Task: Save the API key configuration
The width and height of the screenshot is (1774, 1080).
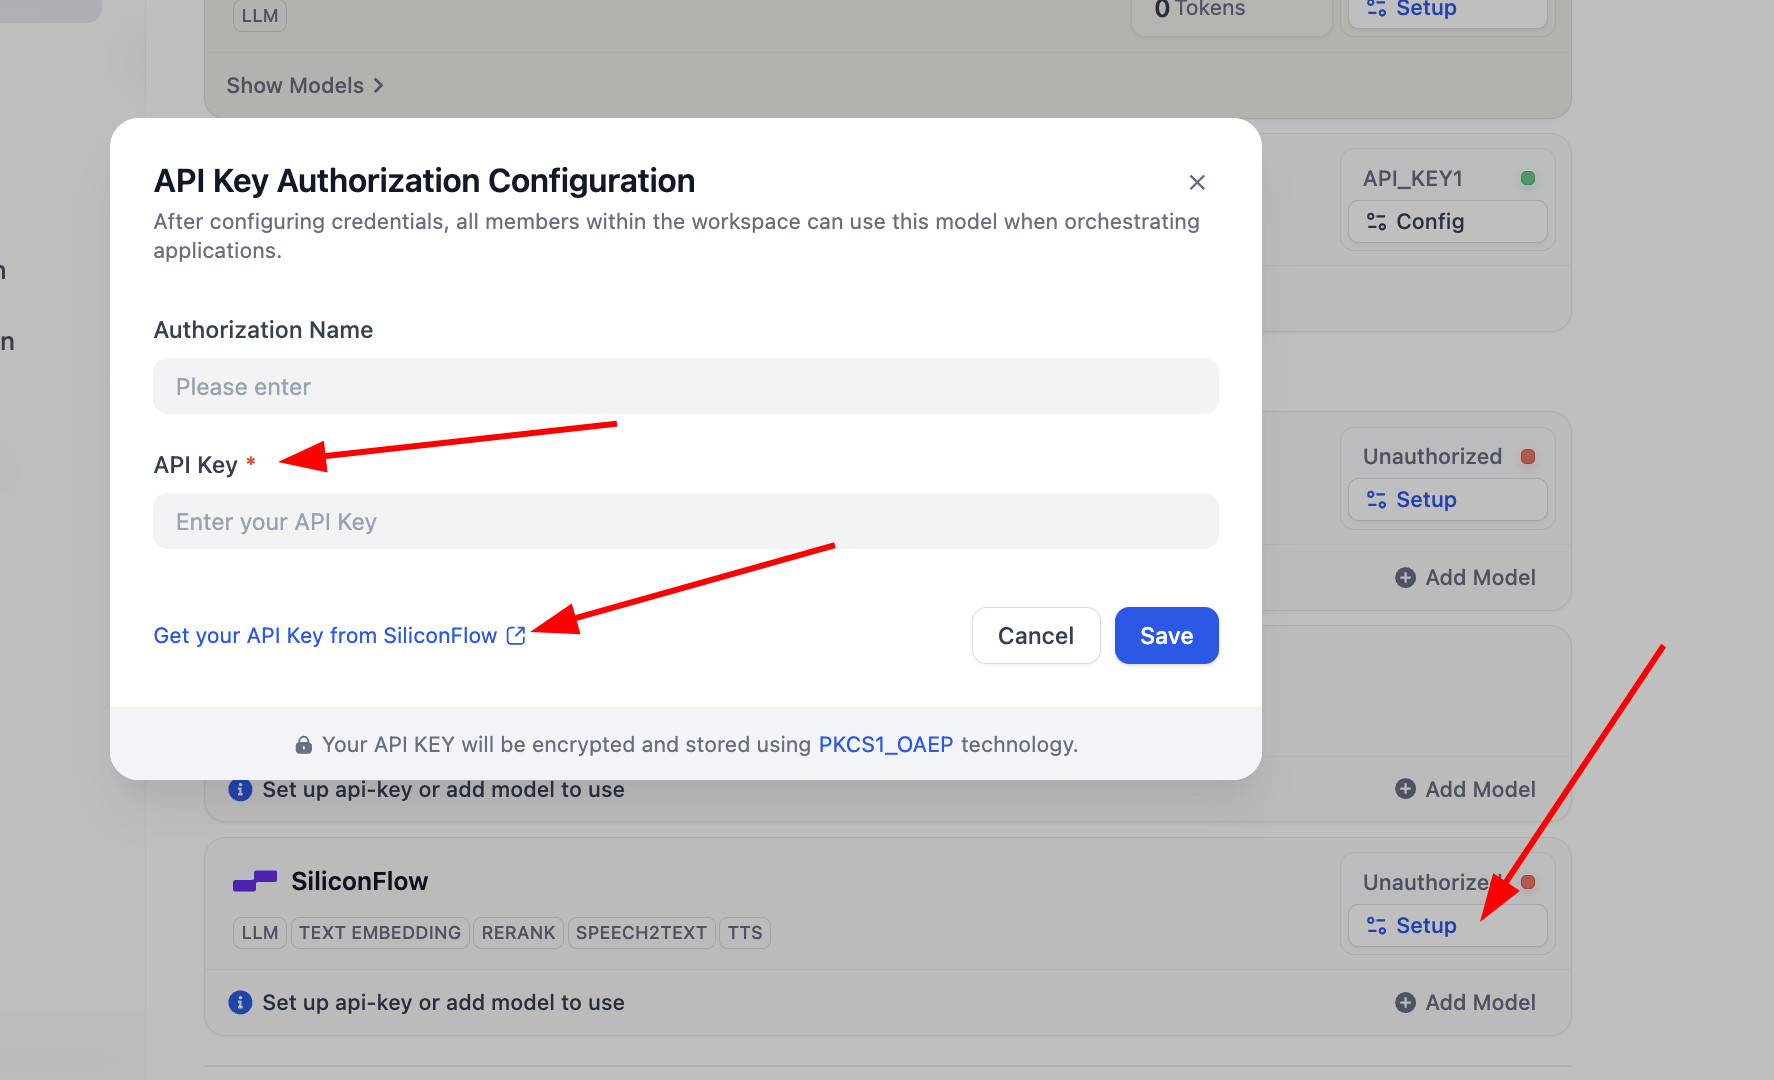Action: 1166,636
